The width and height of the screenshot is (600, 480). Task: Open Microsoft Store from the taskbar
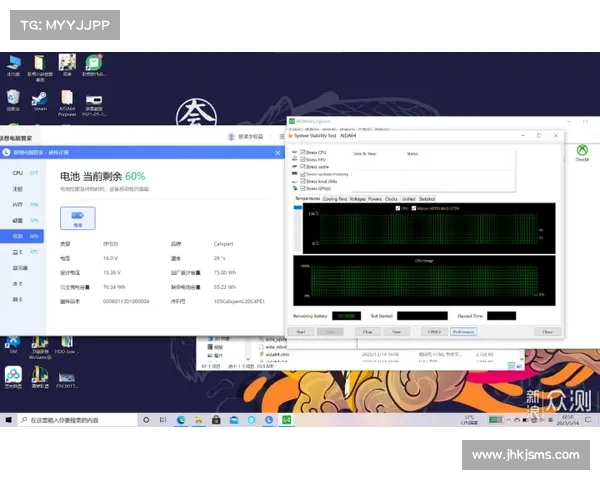216,420
